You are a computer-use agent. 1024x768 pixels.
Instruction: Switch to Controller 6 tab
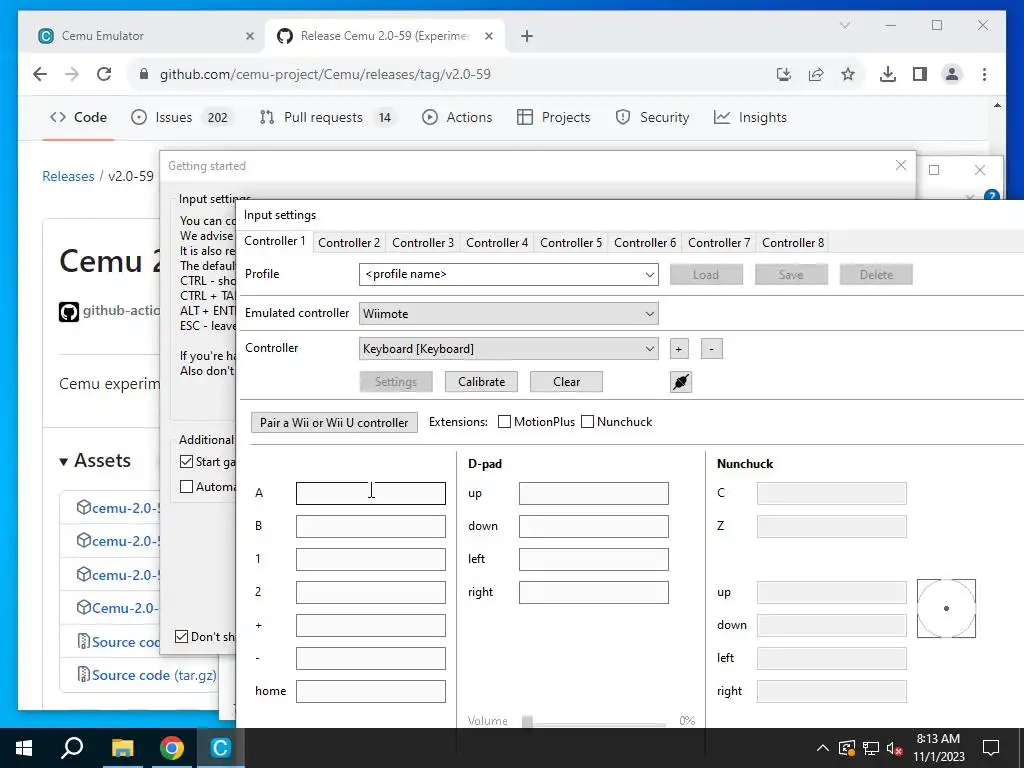(x=645, y=243)
